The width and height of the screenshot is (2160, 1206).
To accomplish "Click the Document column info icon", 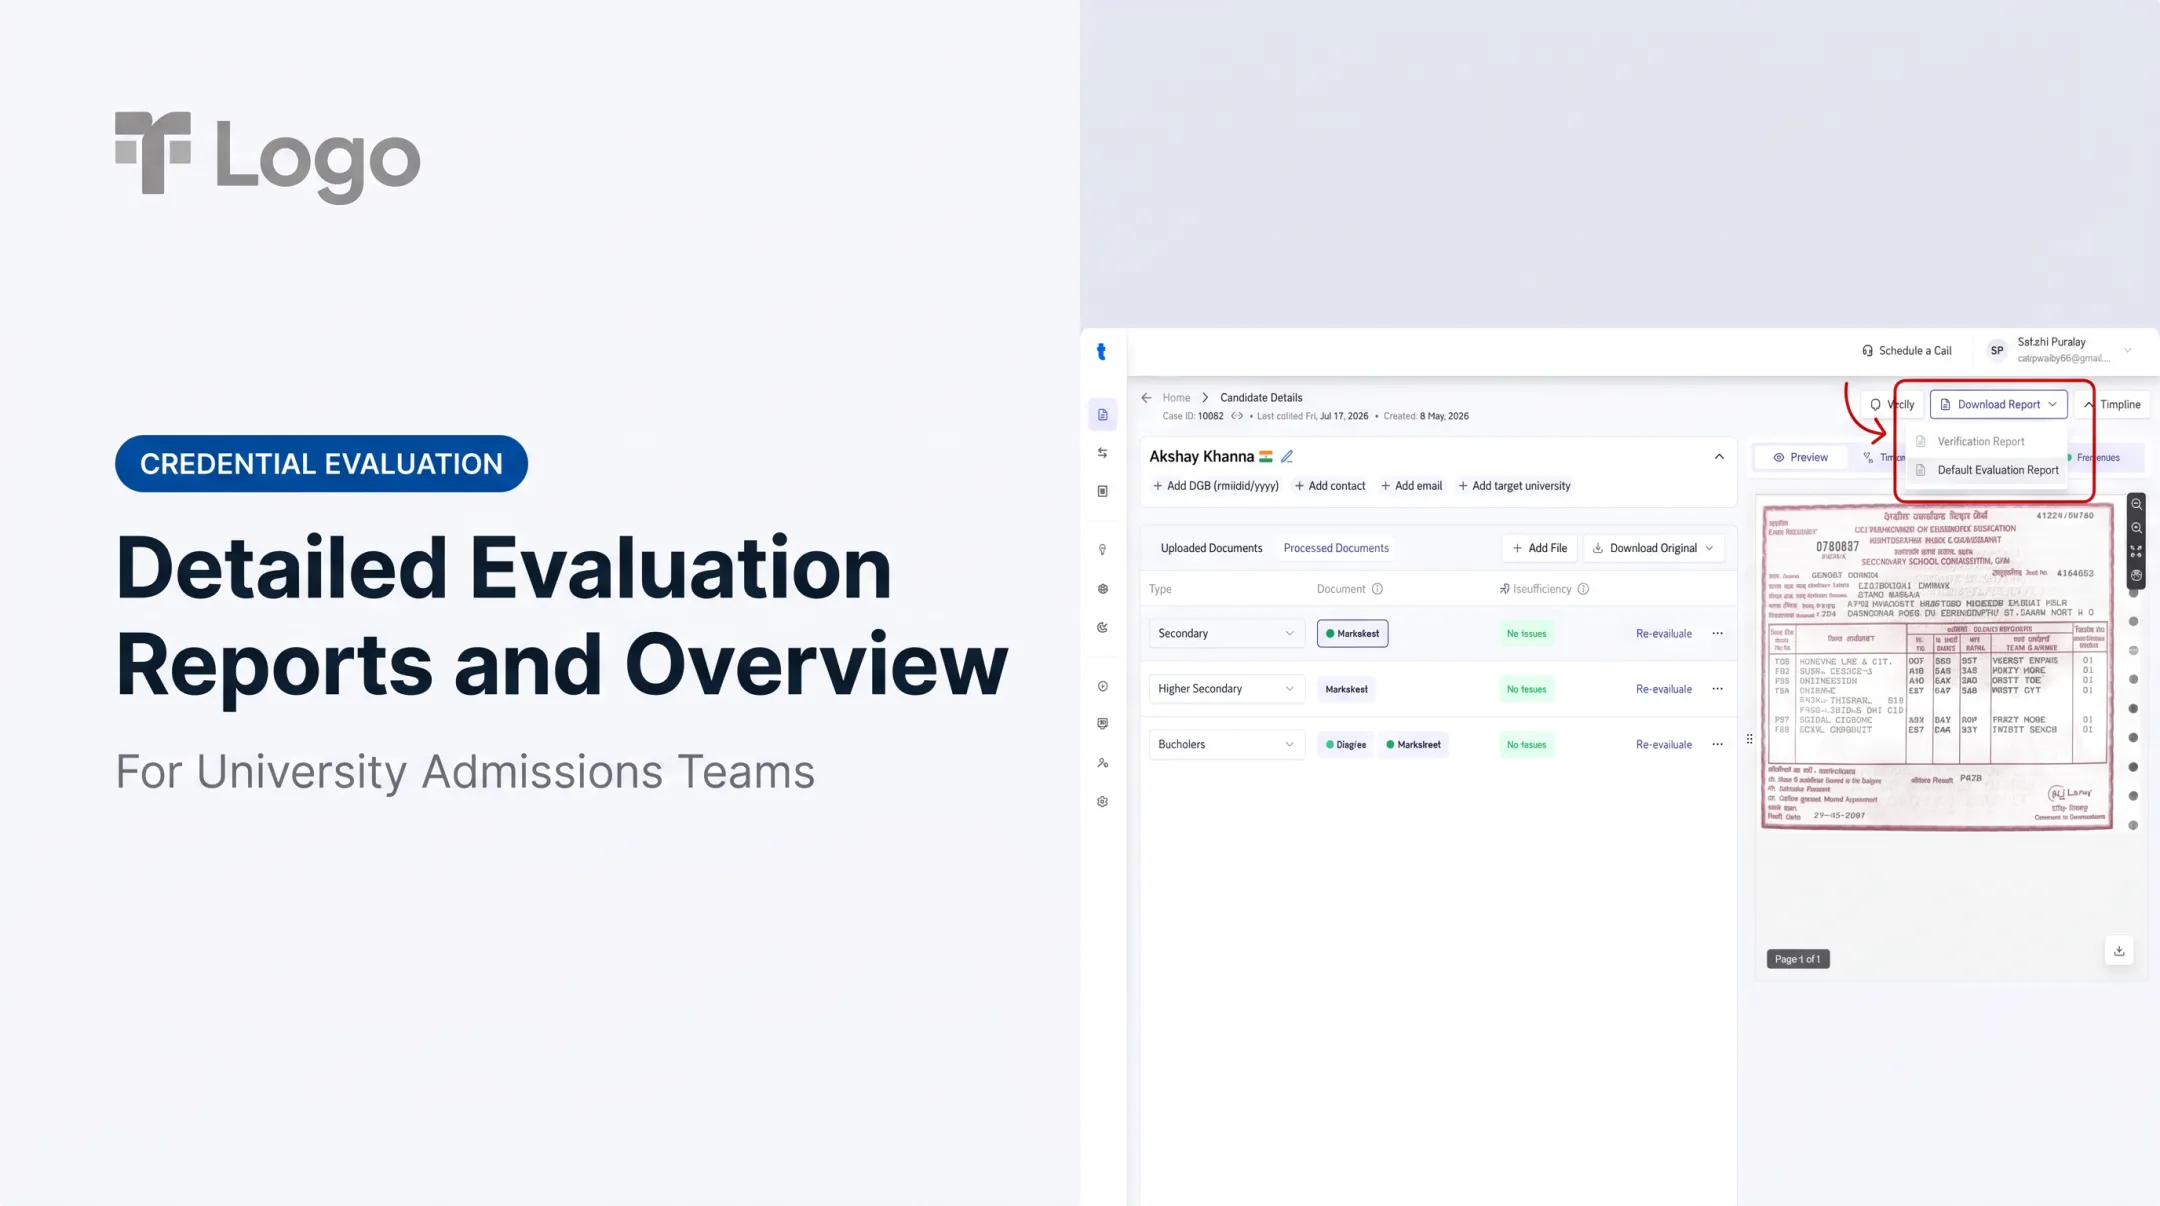I will (x=1377, y=589).
